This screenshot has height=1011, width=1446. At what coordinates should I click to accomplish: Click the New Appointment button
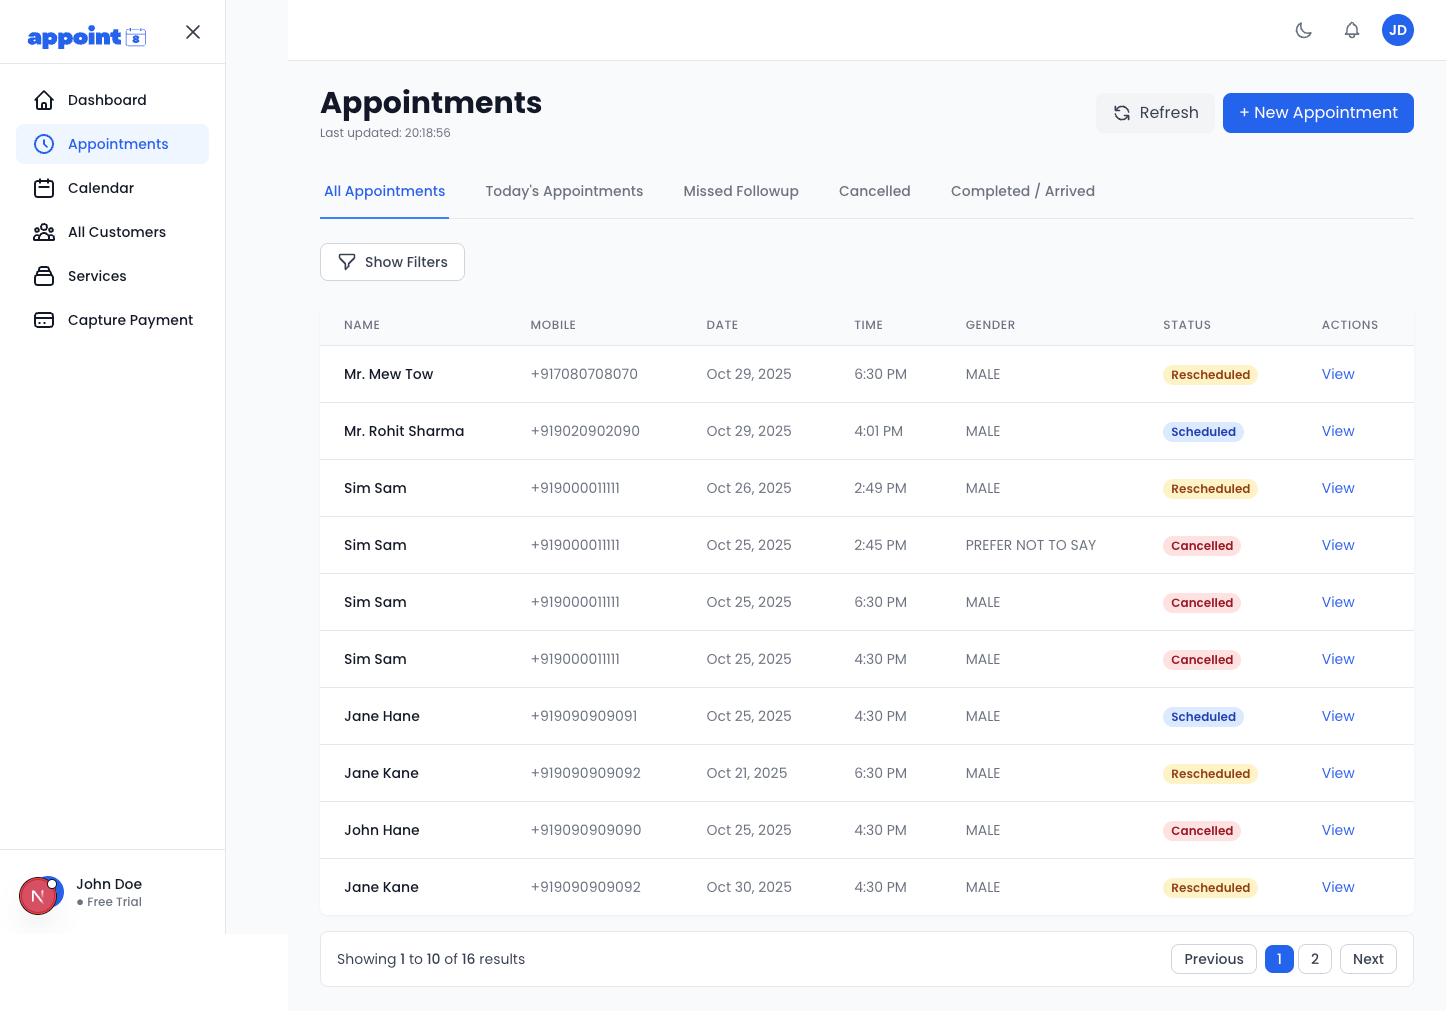(x=1318, y=113)
